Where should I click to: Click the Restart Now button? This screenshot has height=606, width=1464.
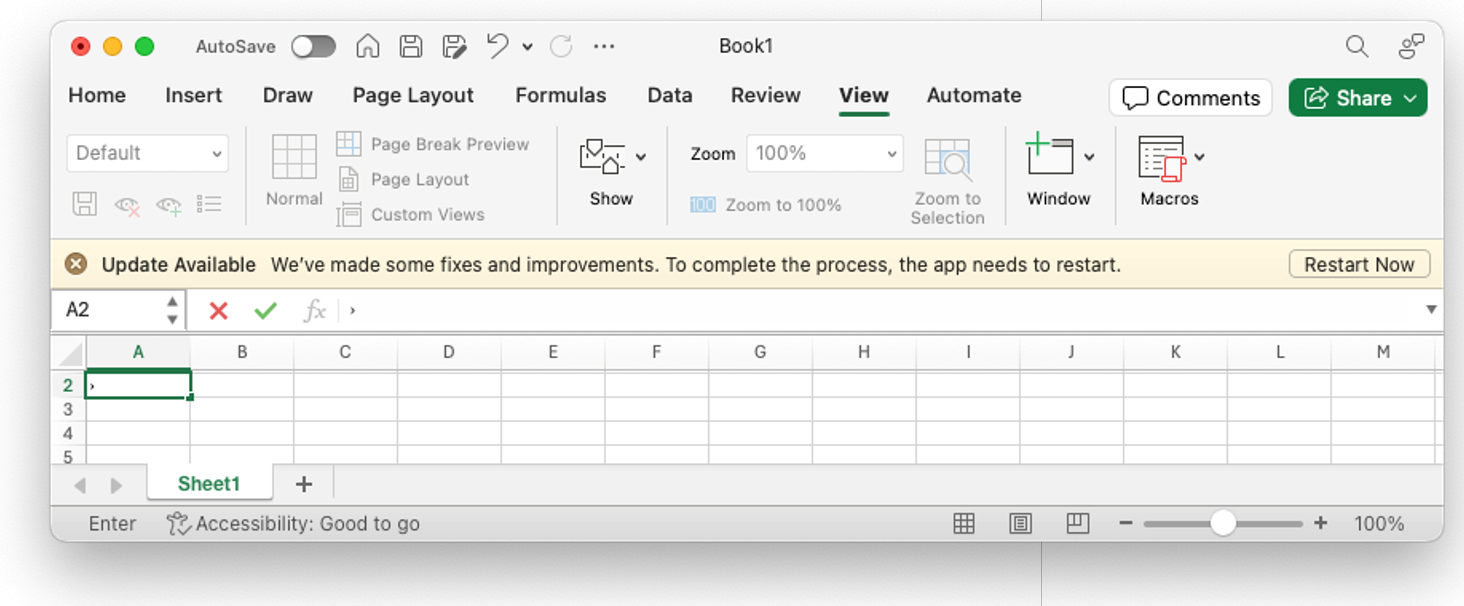1358,264
